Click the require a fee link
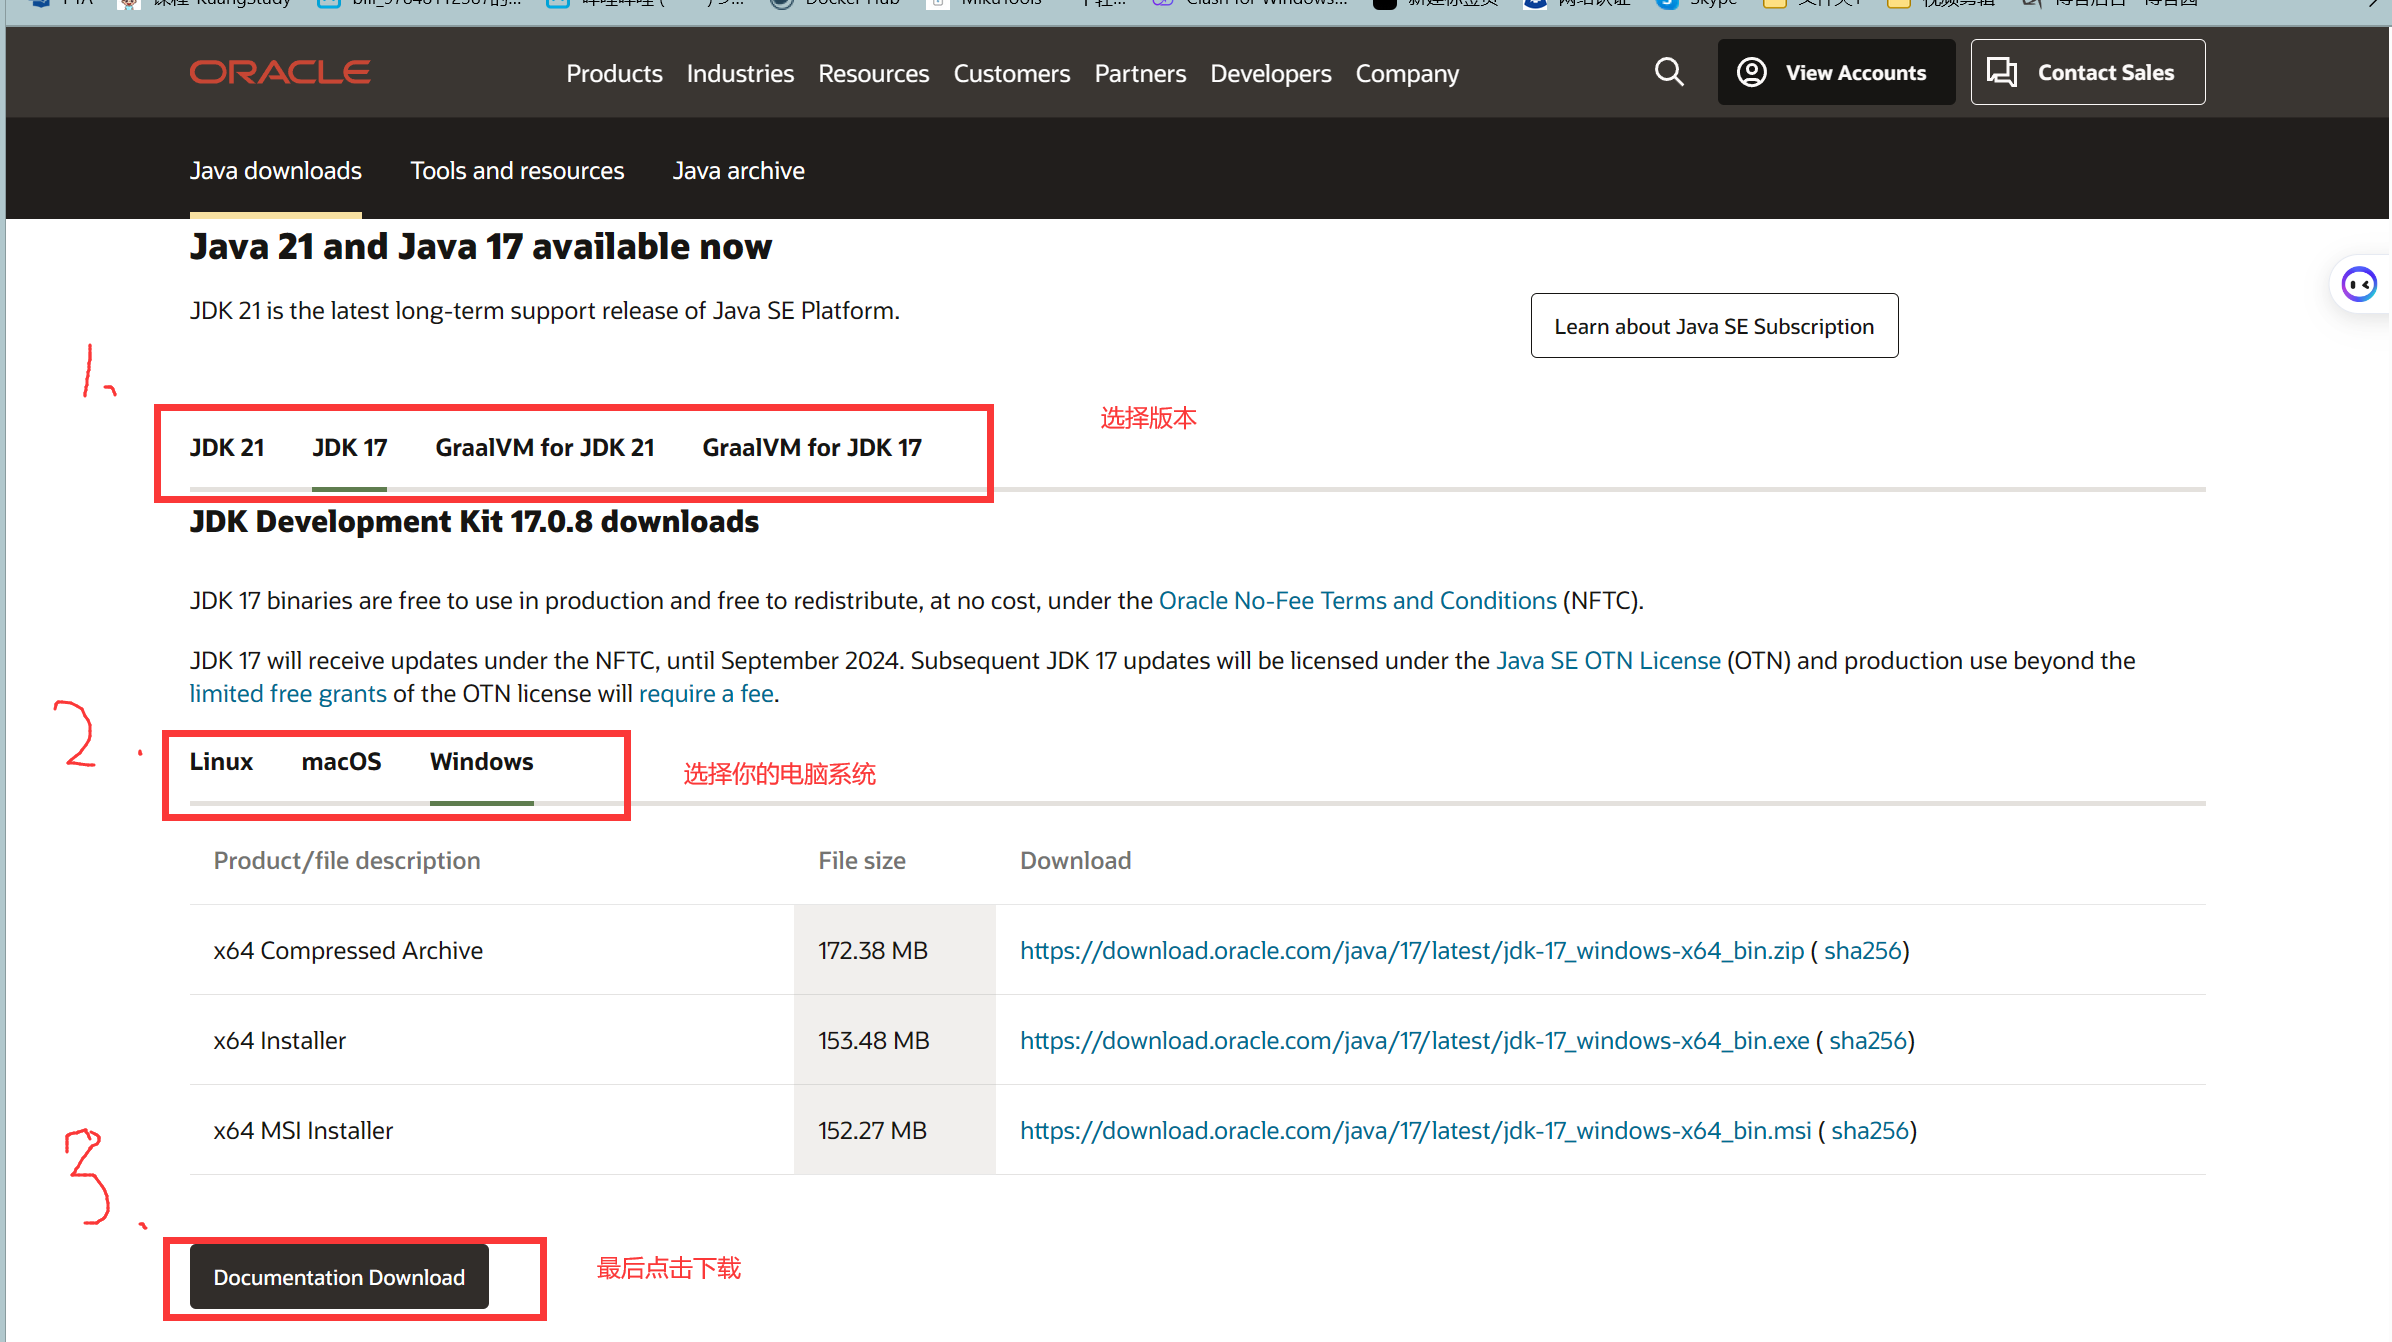The width and height of the screenshot is (2392, 1342). 706,693
